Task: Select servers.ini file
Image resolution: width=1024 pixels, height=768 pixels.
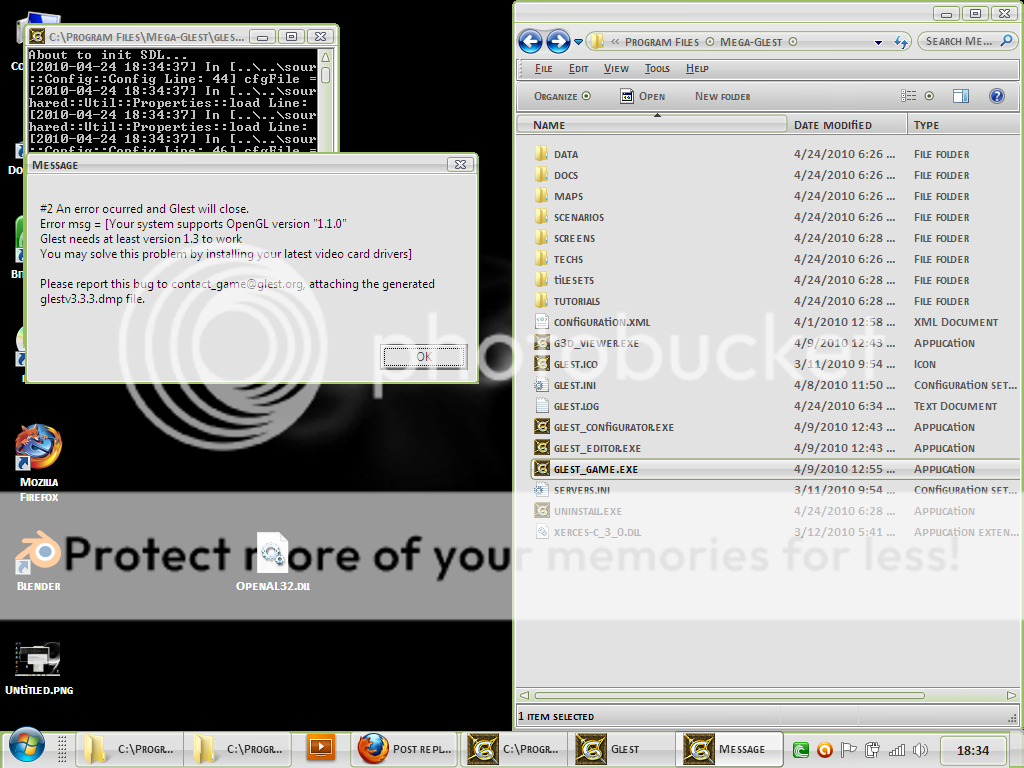Action: (x=776, y=490)
